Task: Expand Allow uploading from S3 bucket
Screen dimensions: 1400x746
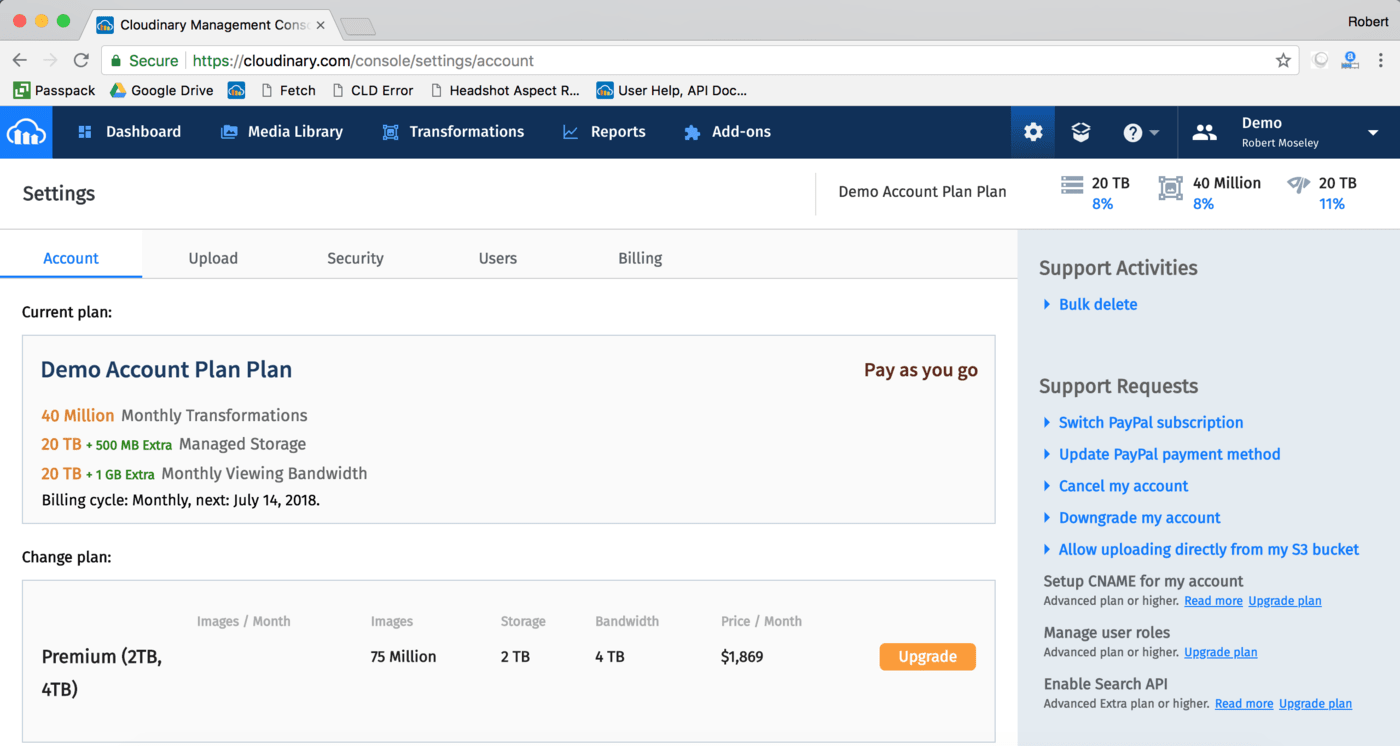Action: (x=1208, y=549)
